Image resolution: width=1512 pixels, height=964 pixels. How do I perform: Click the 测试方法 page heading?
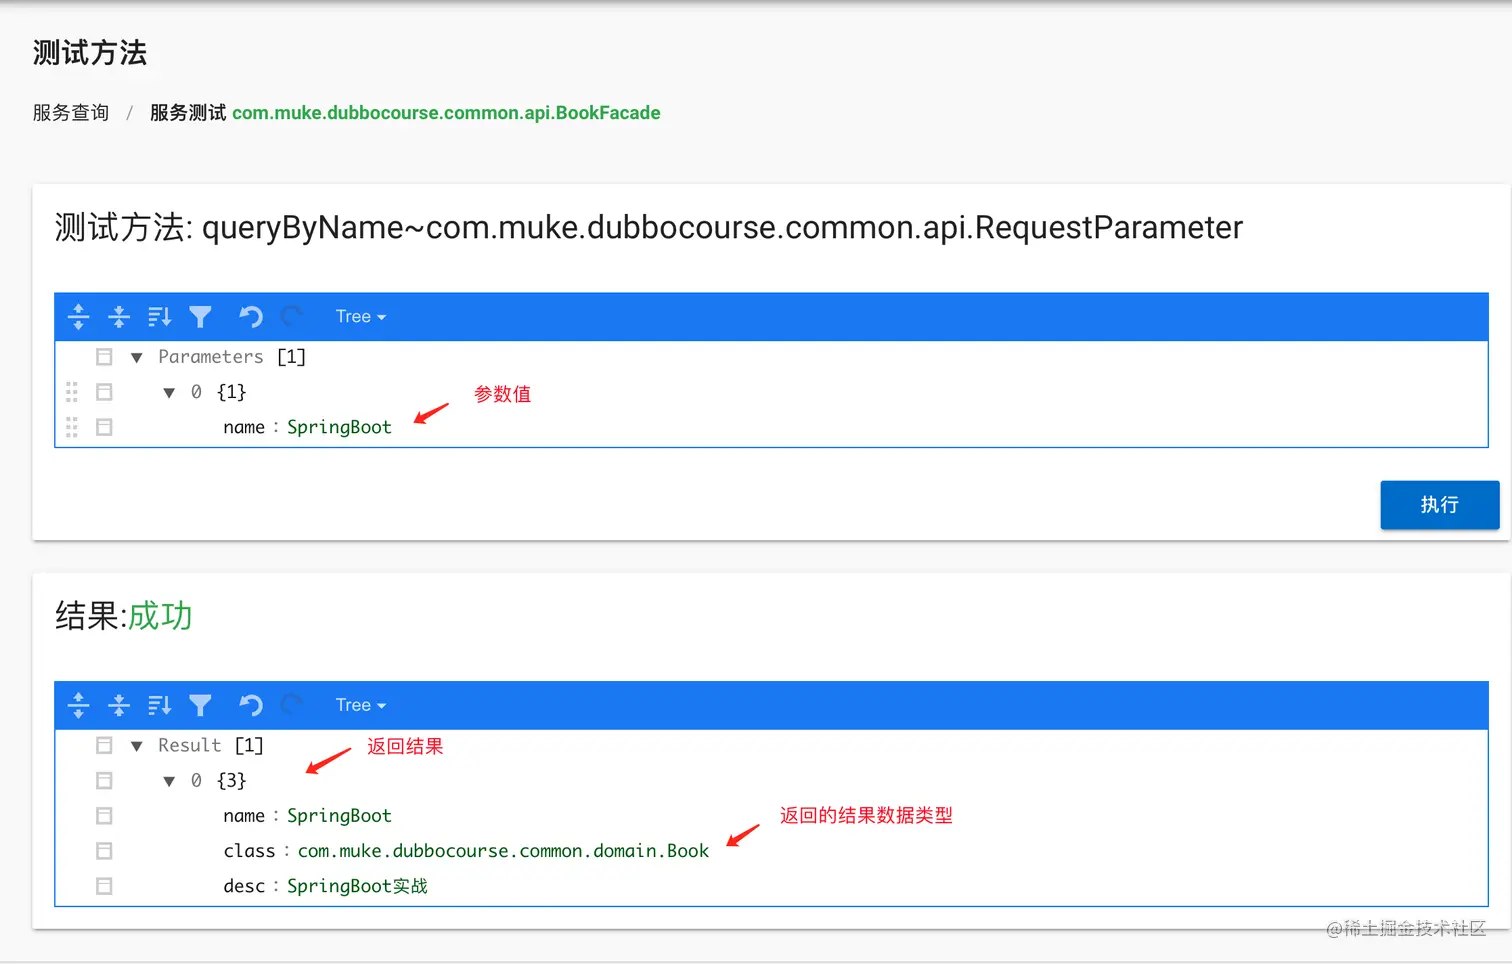pos(90,53)
